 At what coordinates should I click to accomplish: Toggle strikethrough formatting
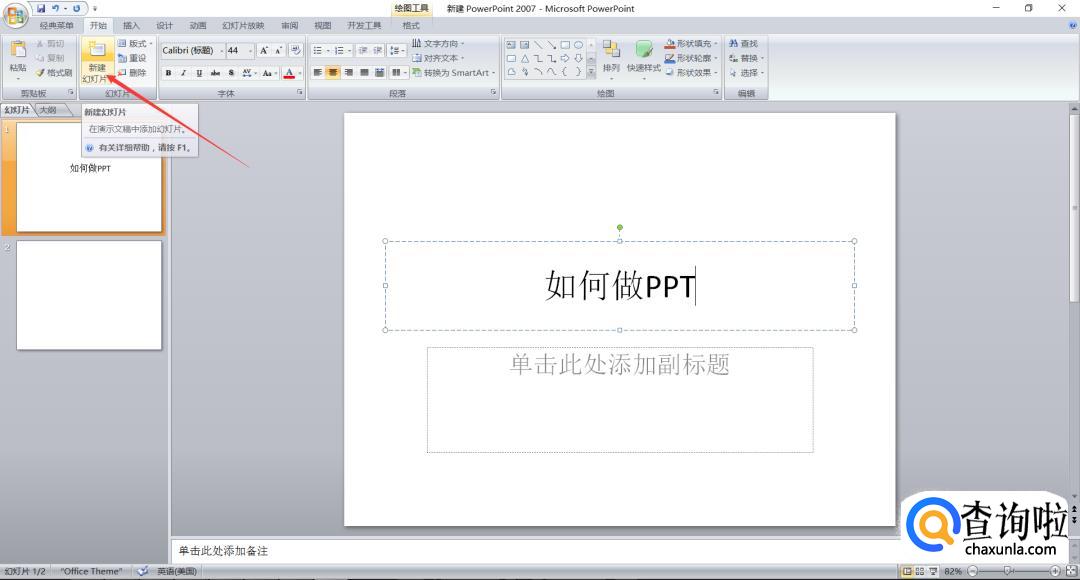point(215,73)
